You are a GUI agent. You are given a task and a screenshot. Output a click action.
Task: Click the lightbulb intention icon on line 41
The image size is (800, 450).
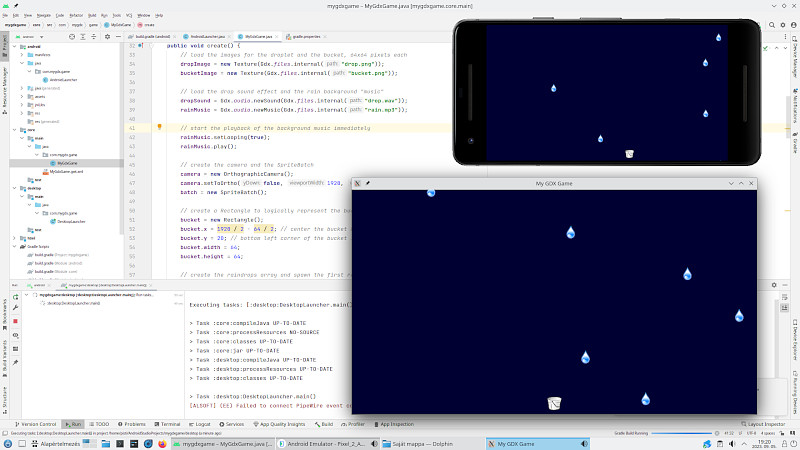coord(159,127)
